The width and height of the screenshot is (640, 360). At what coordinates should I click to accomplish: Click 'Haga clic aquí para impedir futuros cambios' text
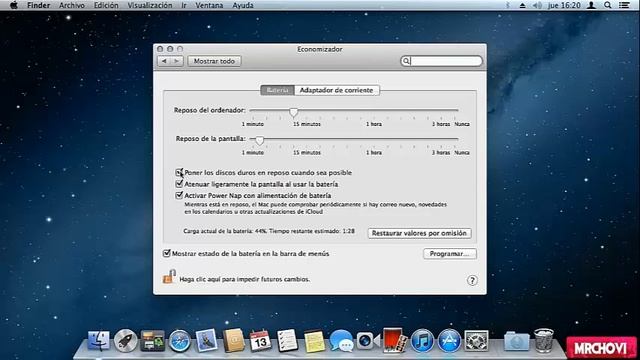point(245,279)
